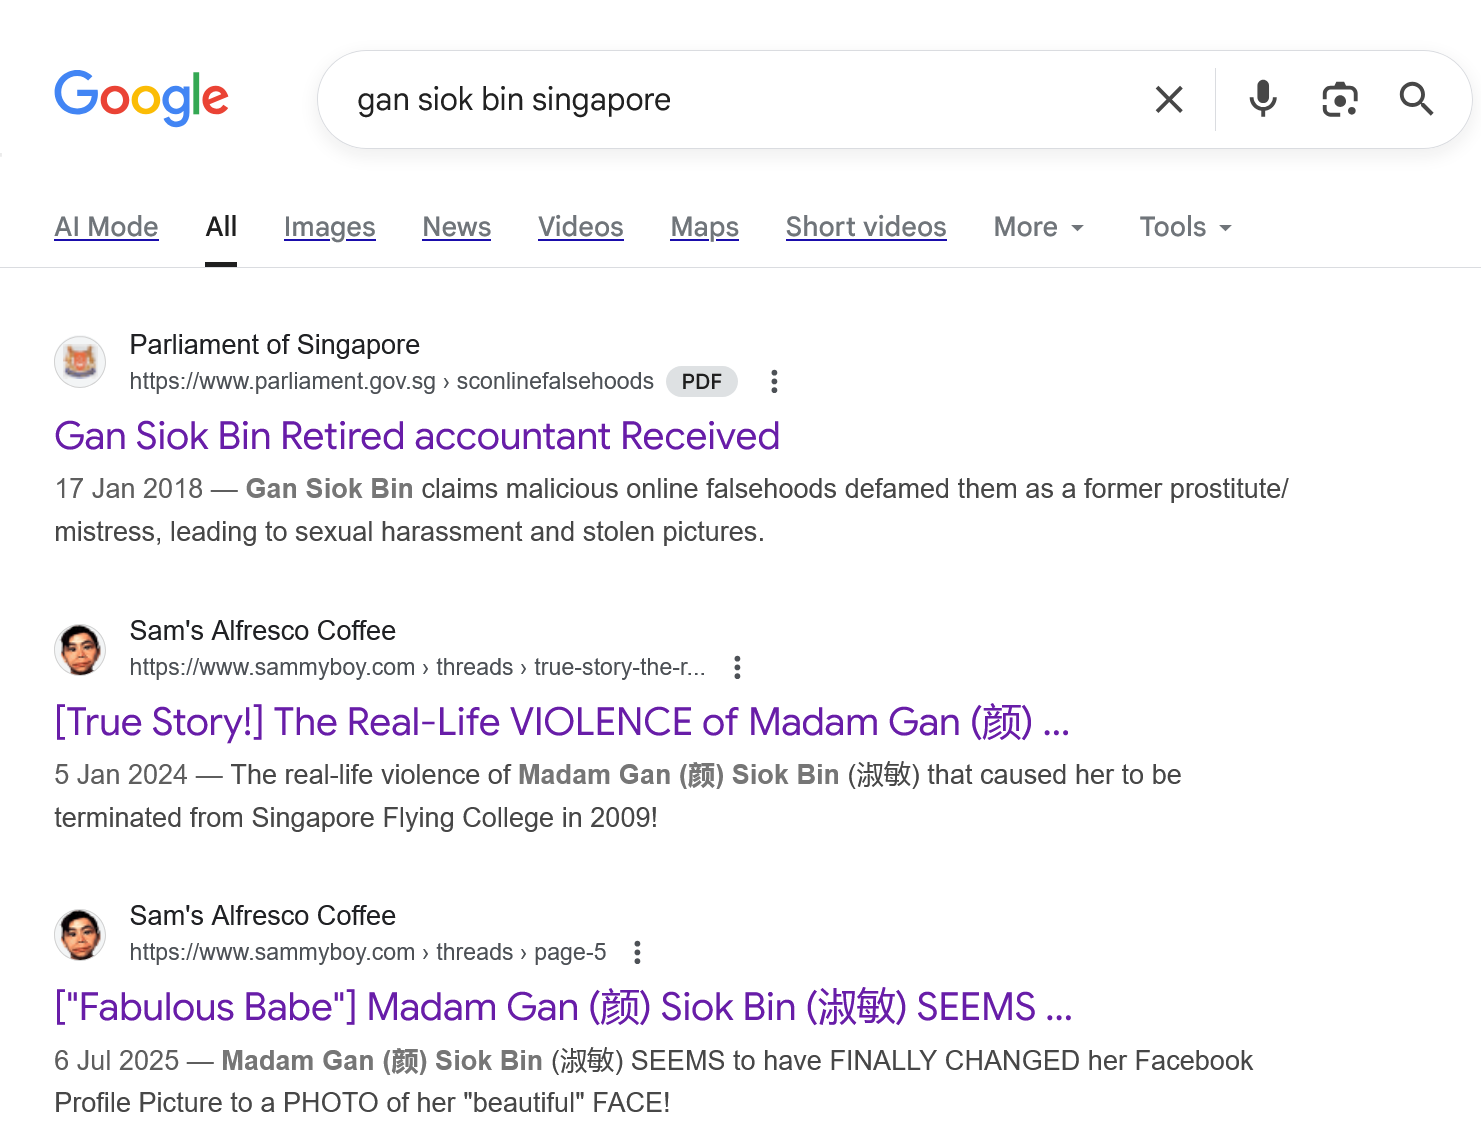This screenshot has width=1481, height=1124.
Task: Start voice search with microphone icon
Action: click(1262, 100)
